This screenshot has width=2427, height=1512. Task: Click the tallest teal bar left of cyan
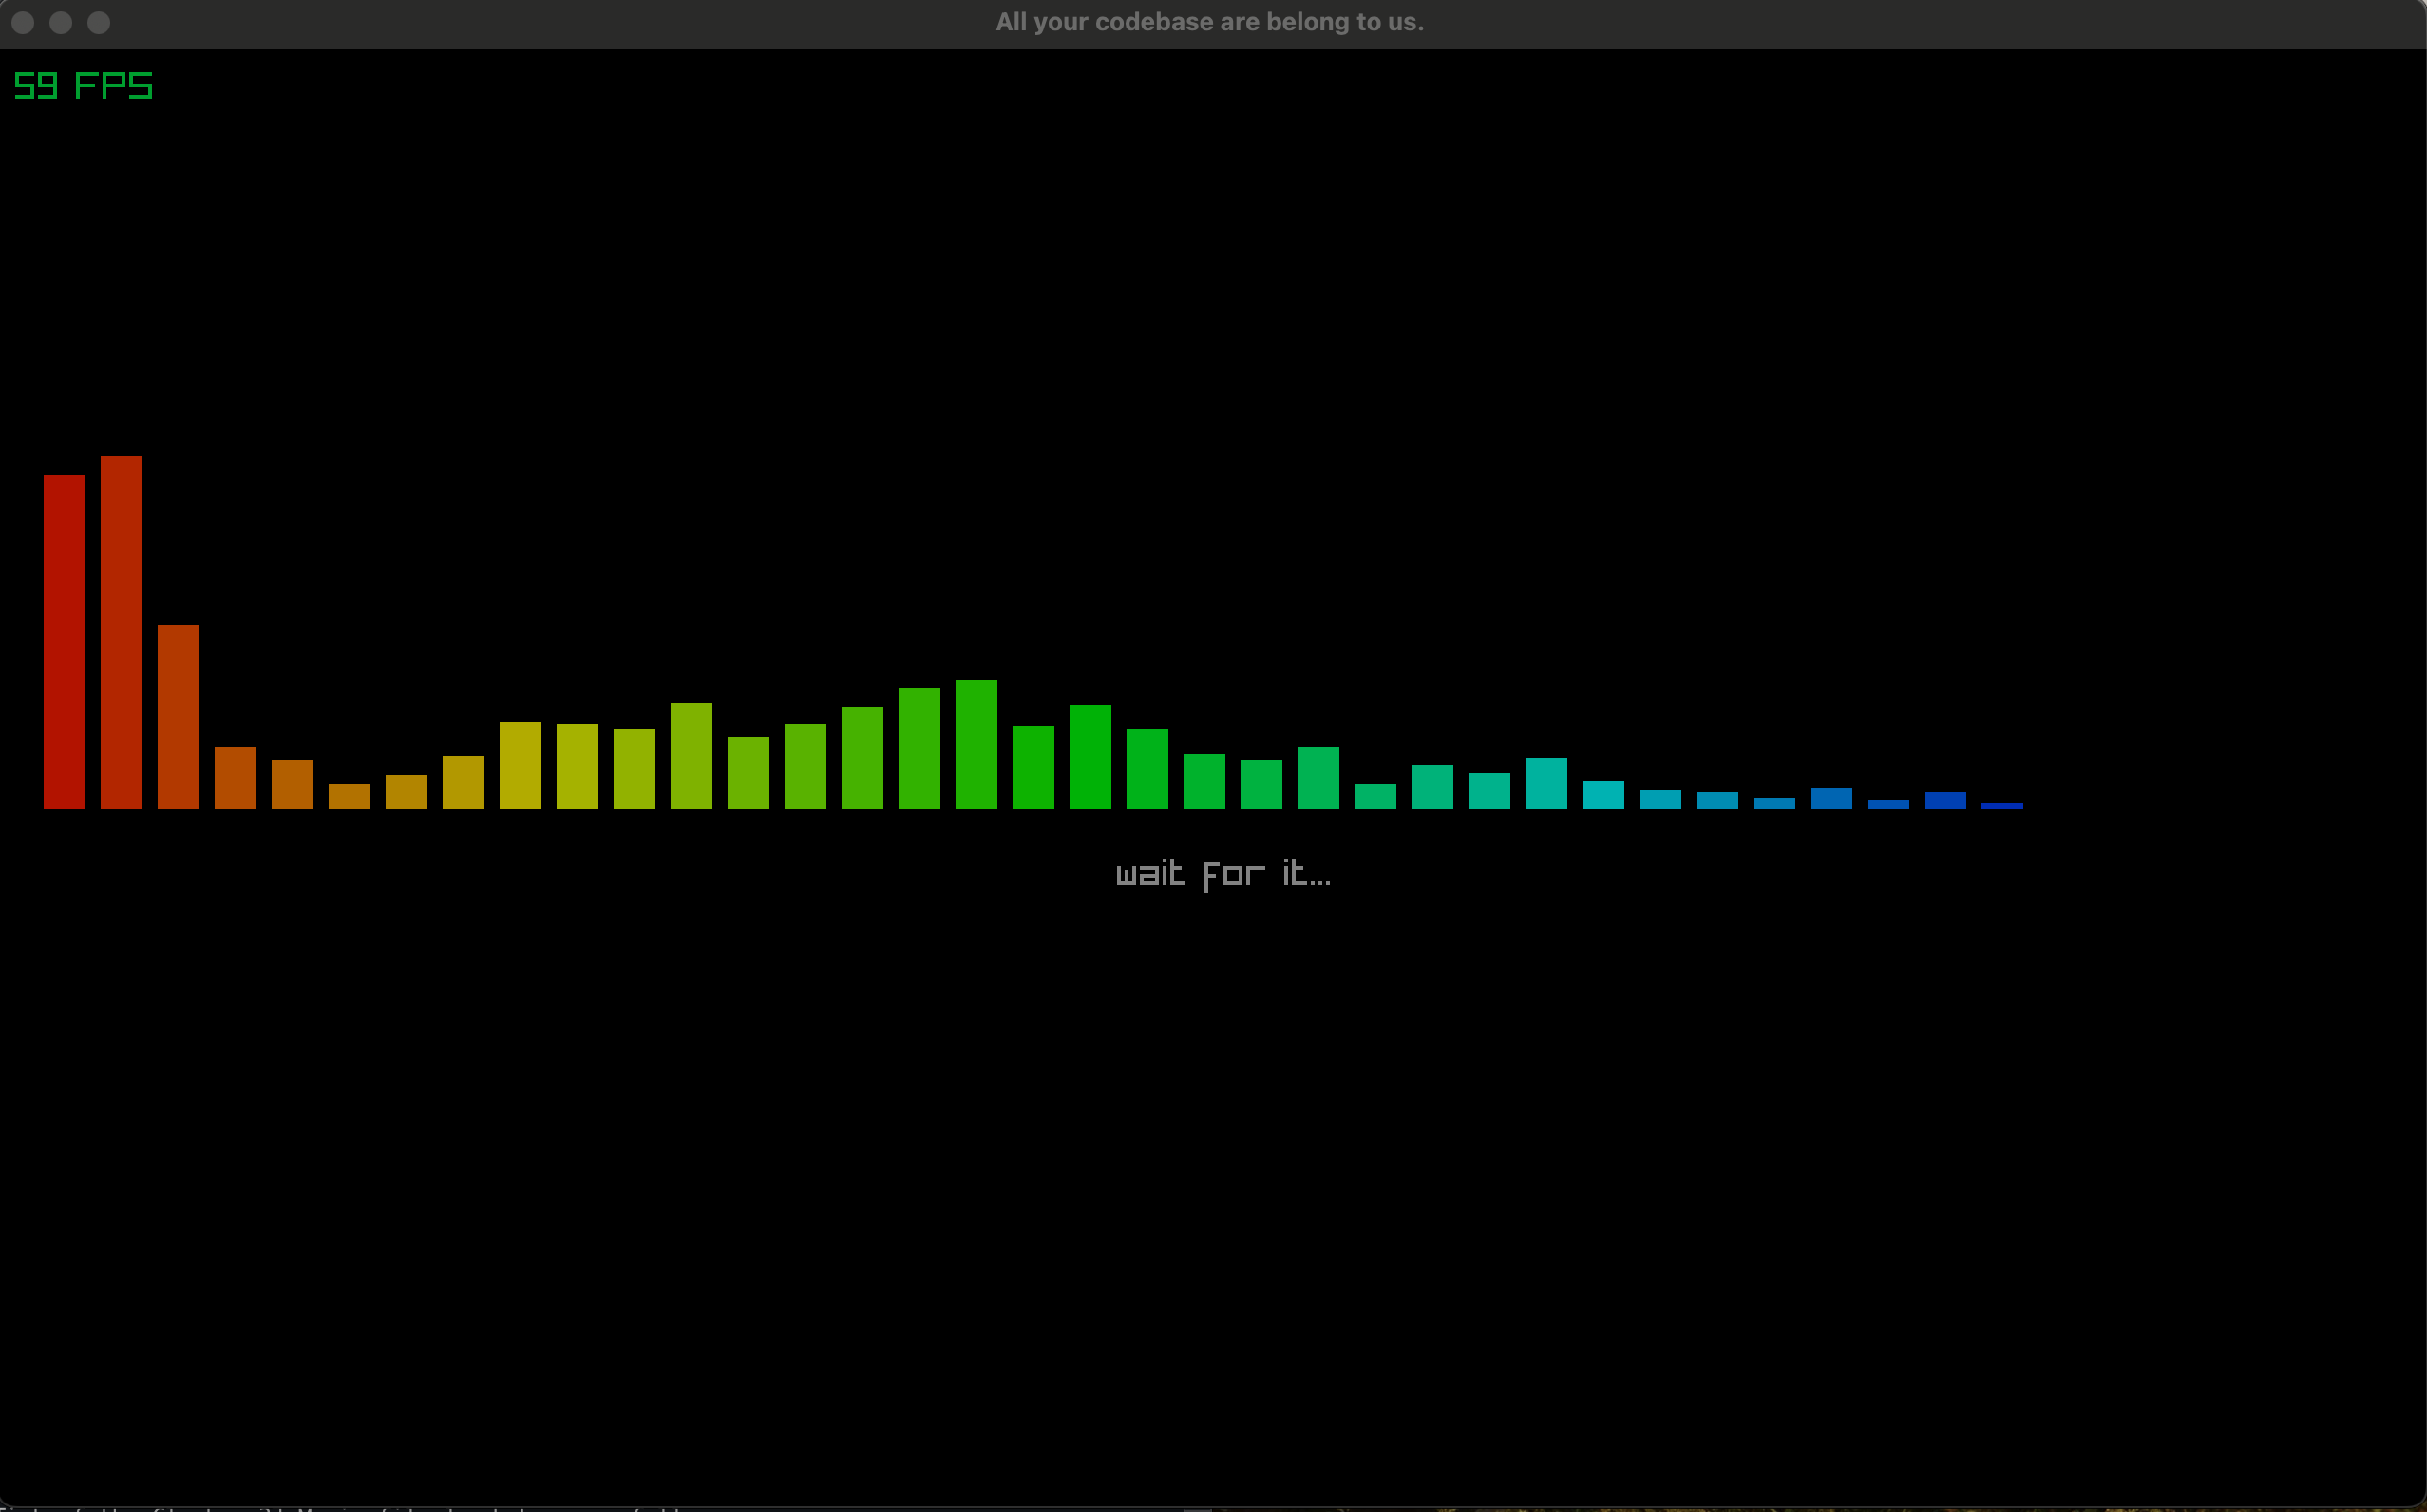tap(1546, 783)
